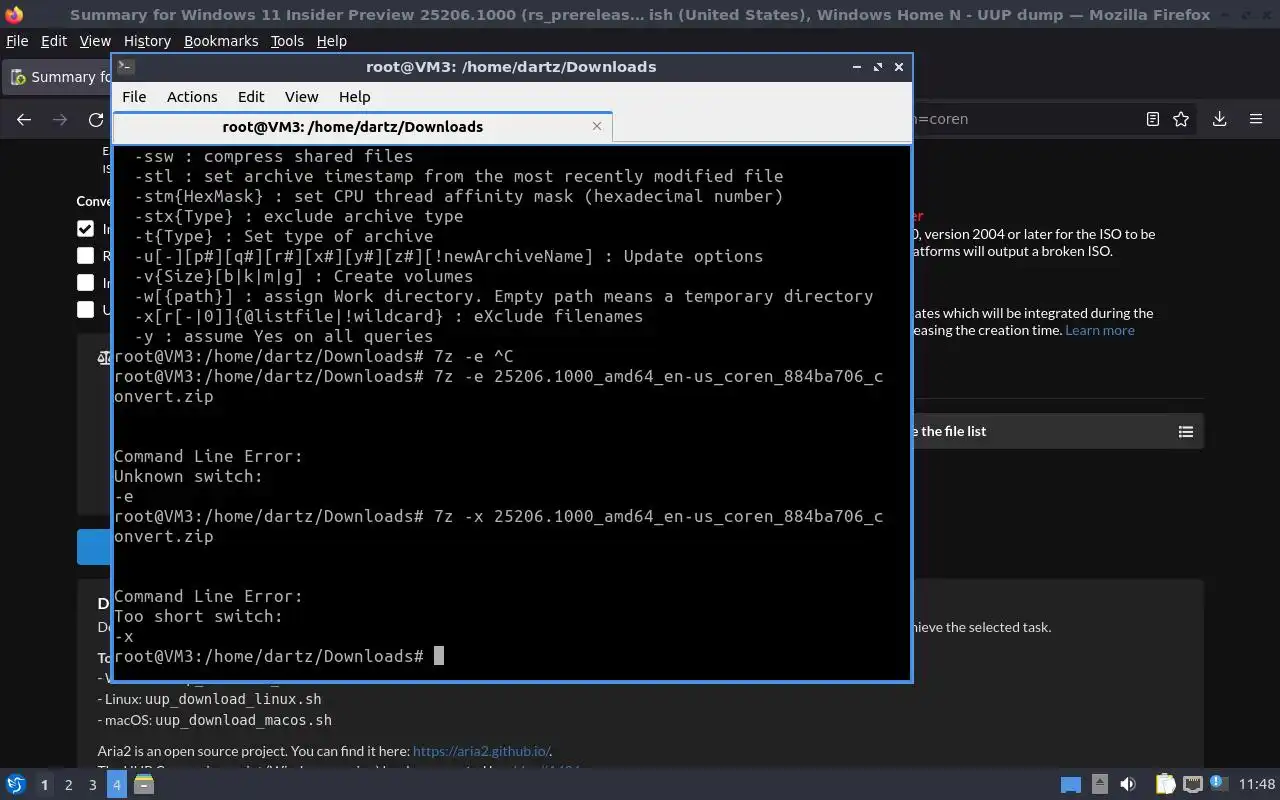Image resolution: width=1280 pixels, height=800 pixels.
Task: Toggle the second conversion option checkbox
Action: tap(86, 256)
